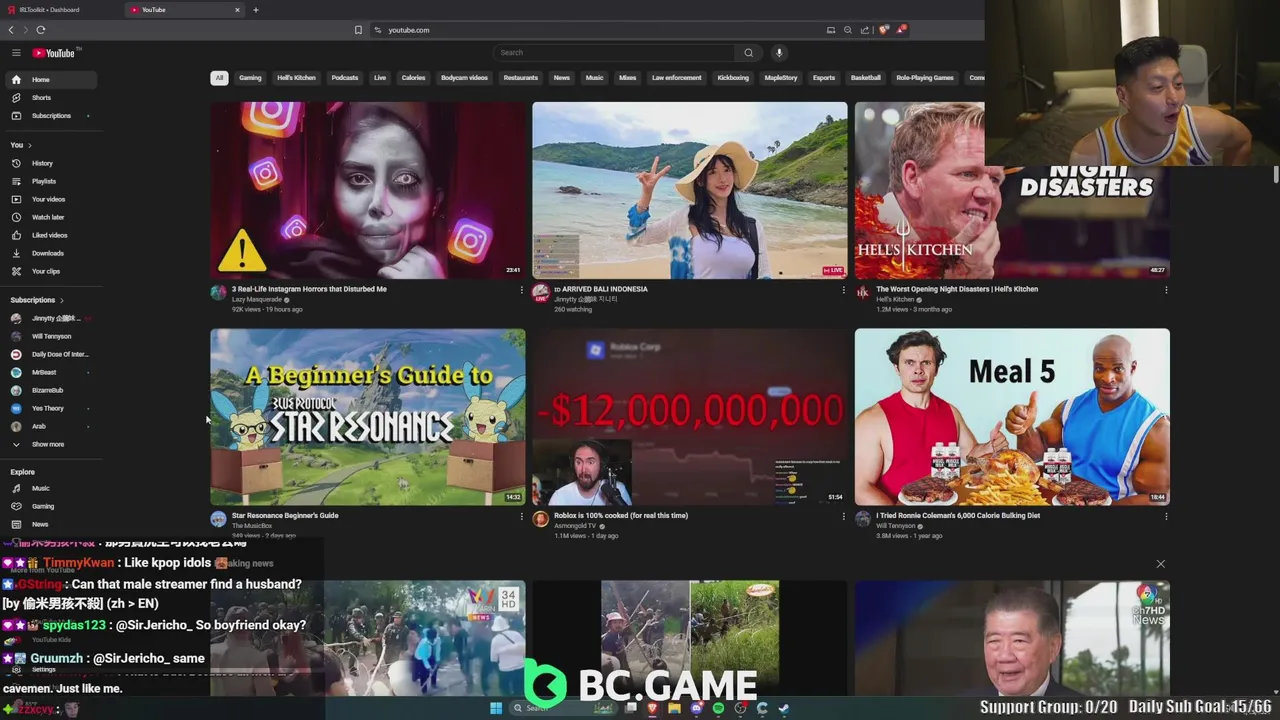Open the Windows Start button
This screenshot has width=1280, height=720.
495,708
